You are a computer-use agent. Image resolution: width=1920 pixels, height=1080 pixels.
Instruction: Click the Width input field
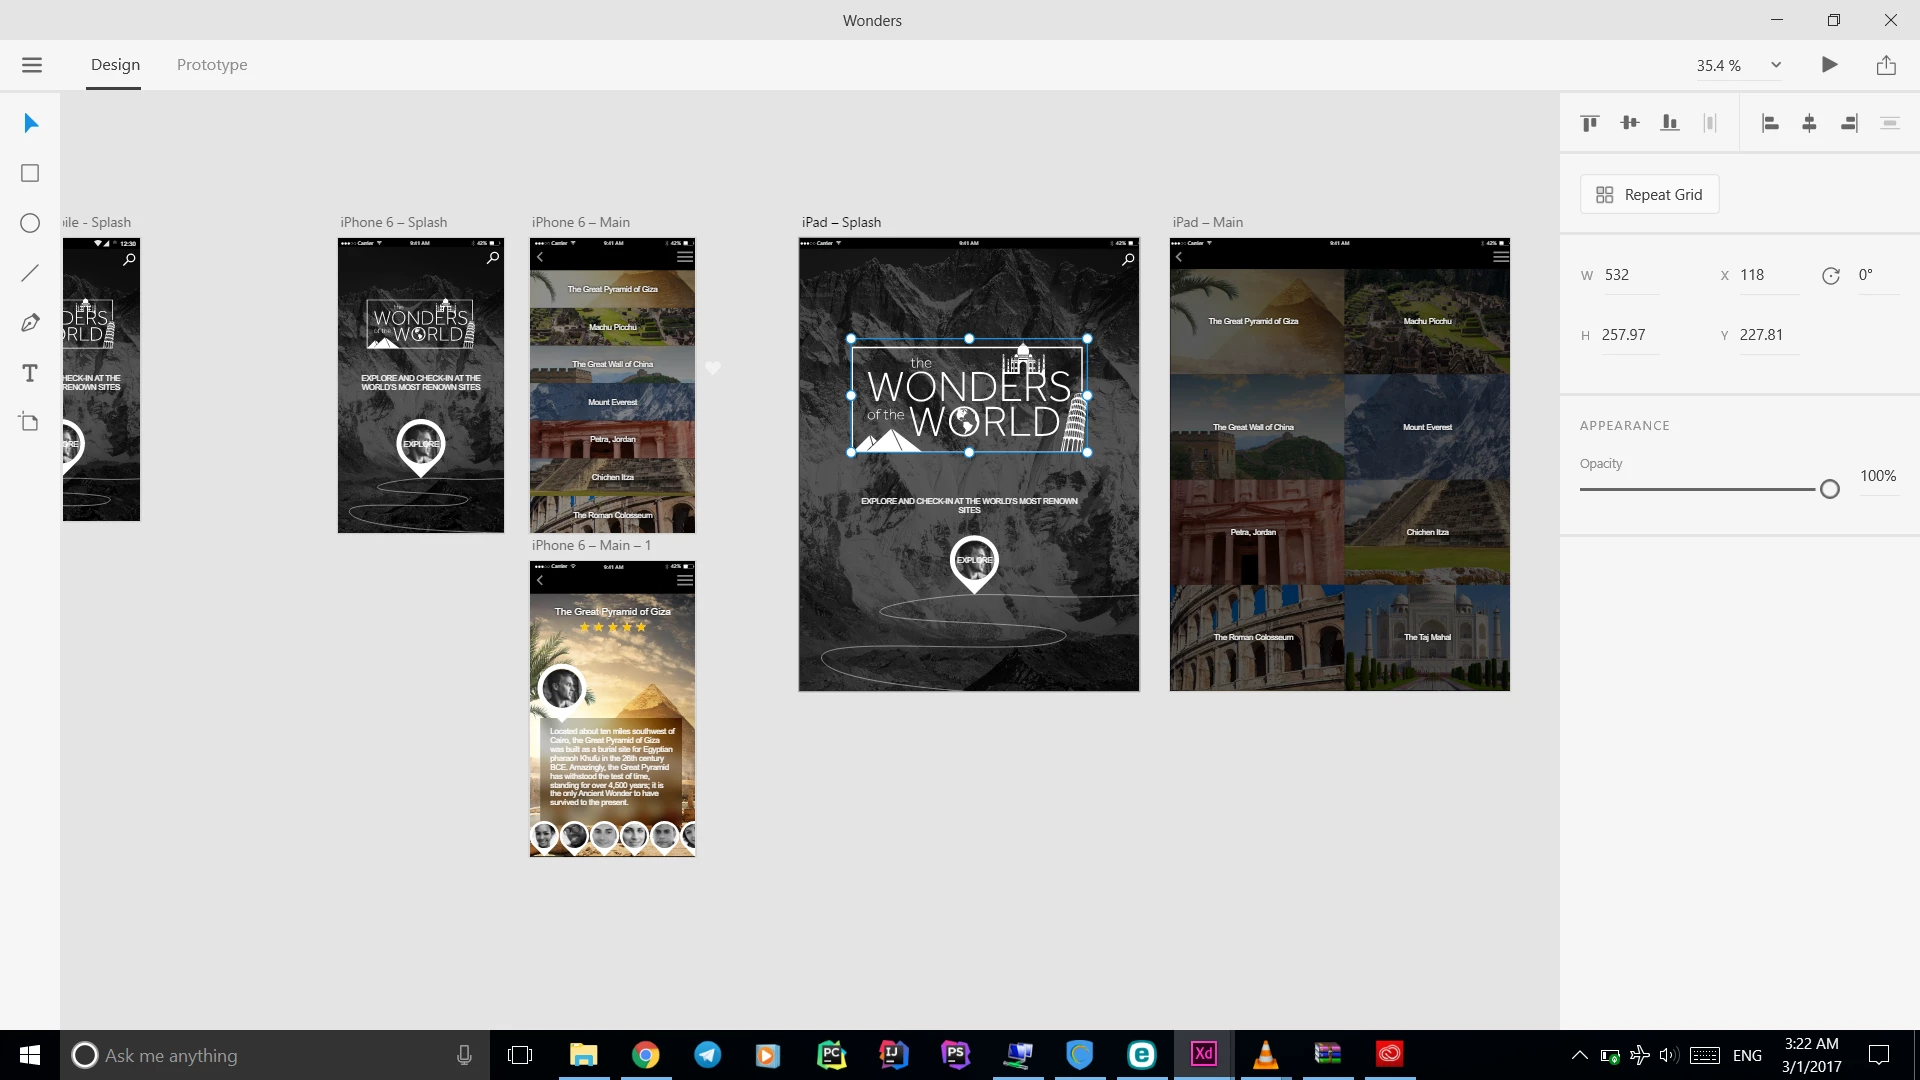click(1630, 275)
